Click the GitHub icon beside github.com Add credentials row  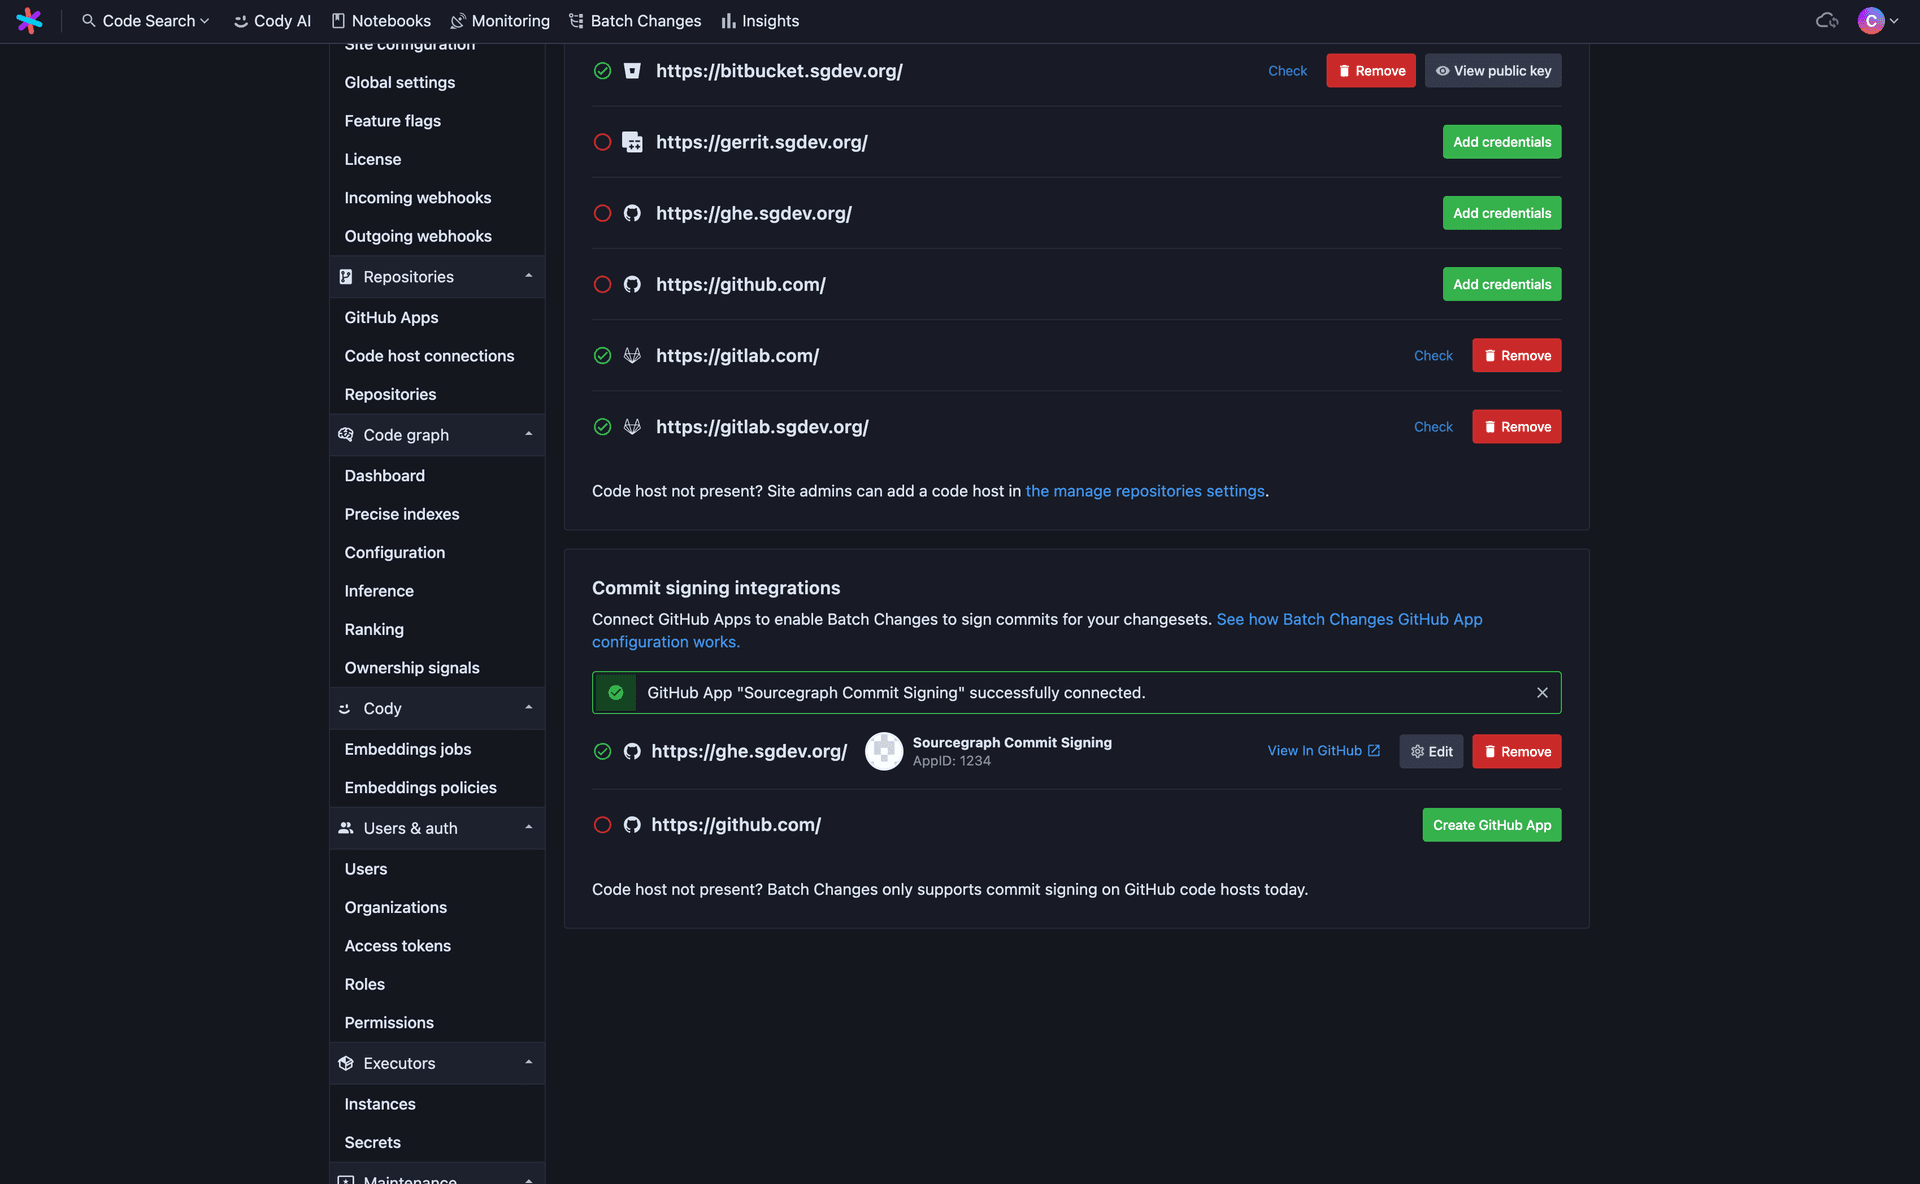click(x=632, y=284)
